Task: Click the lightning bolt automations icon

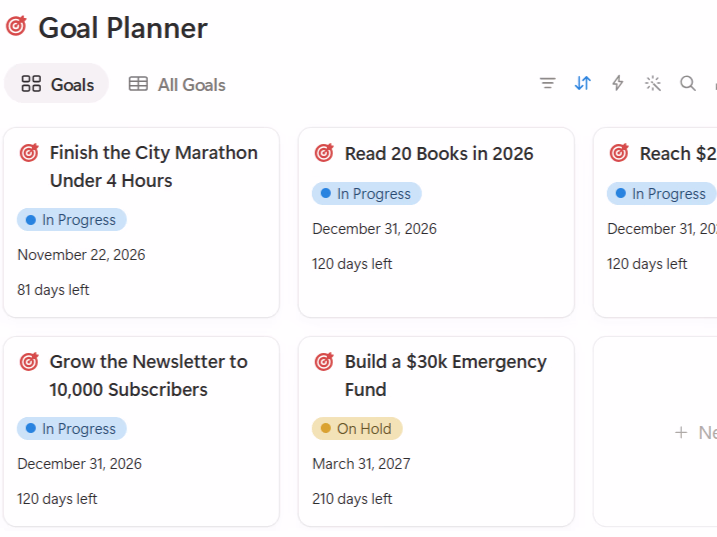Action: coord(618,83)
